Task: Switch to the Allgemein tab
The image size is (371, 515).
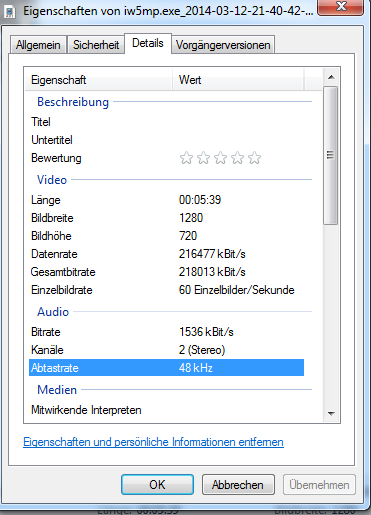Action: 38,45
